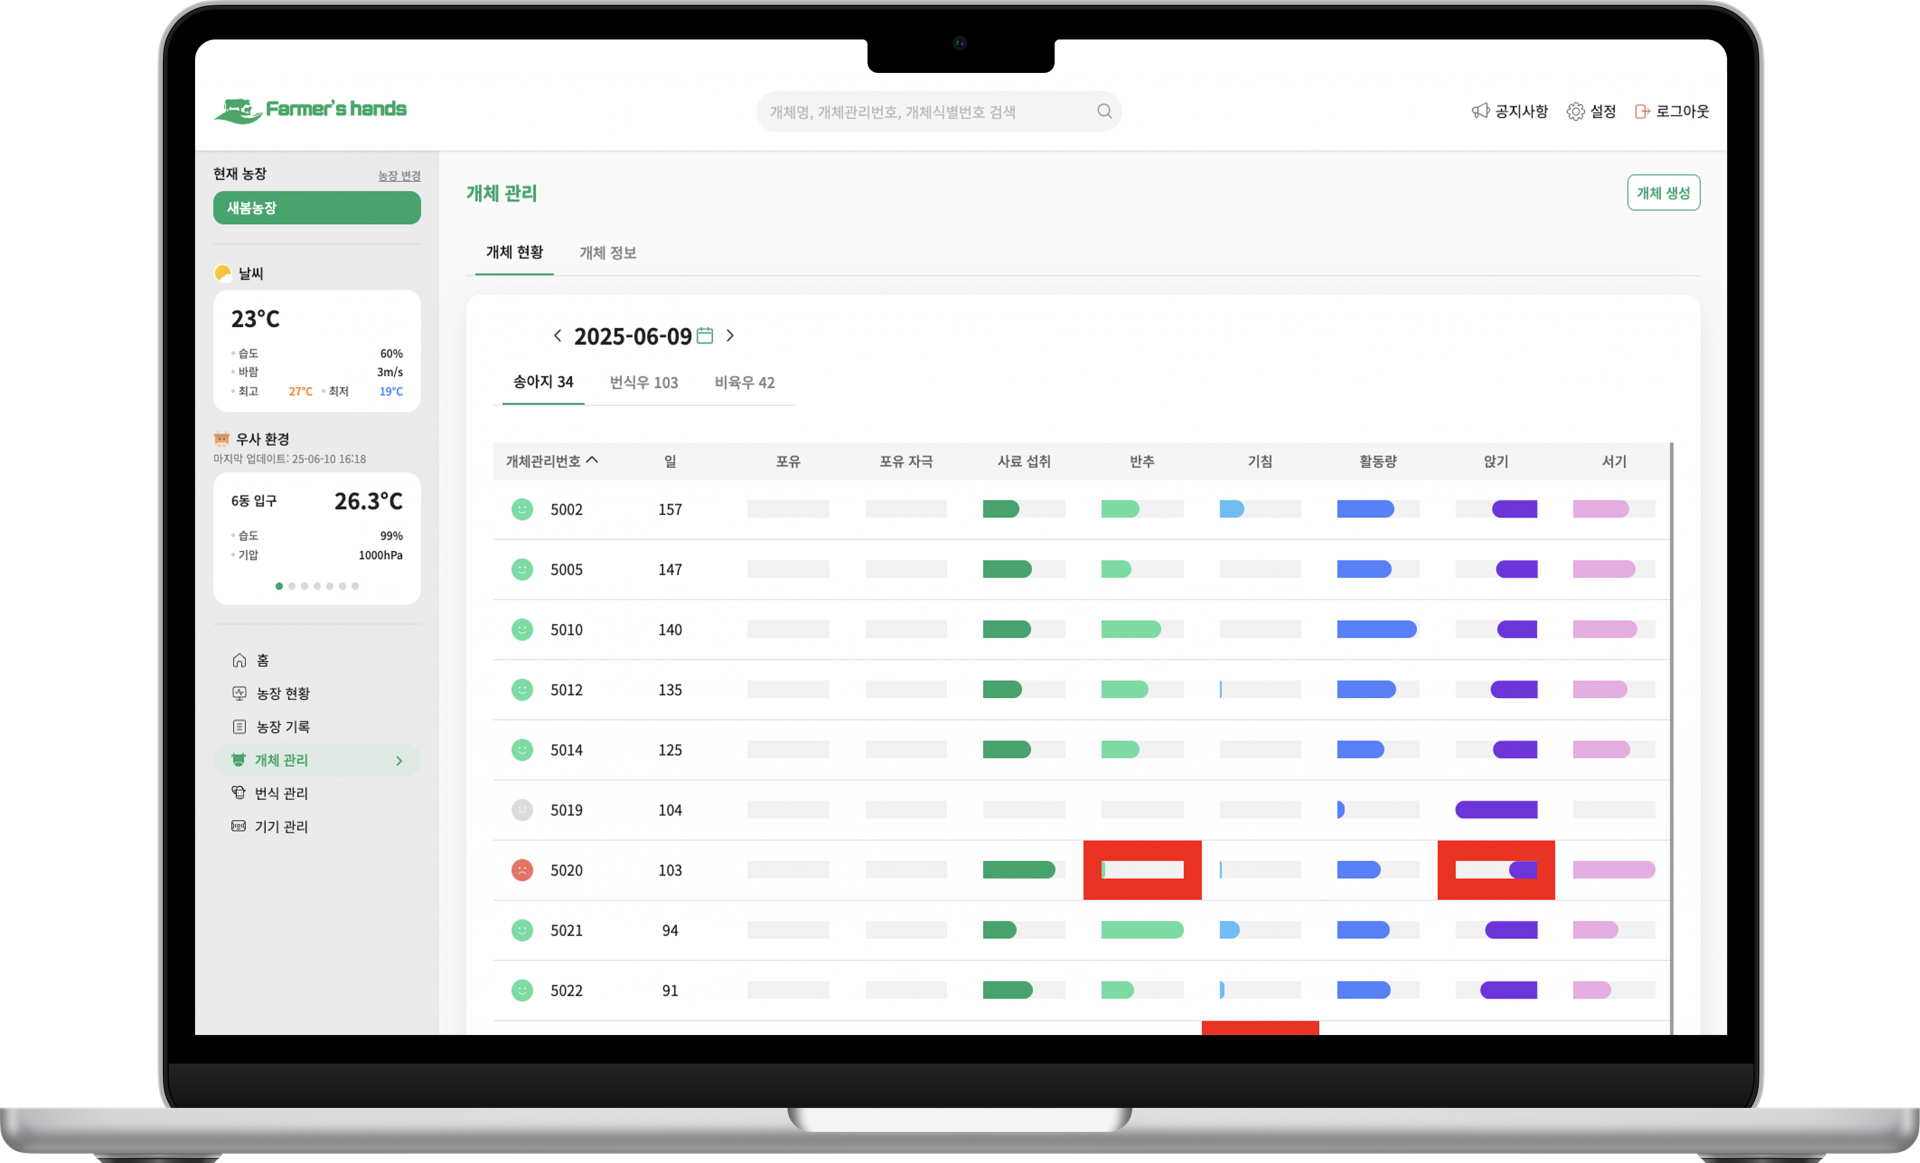Click 5002 feed intake bar
The height and width of the screenshot is (1163, 1920).
pos(1024,509)
